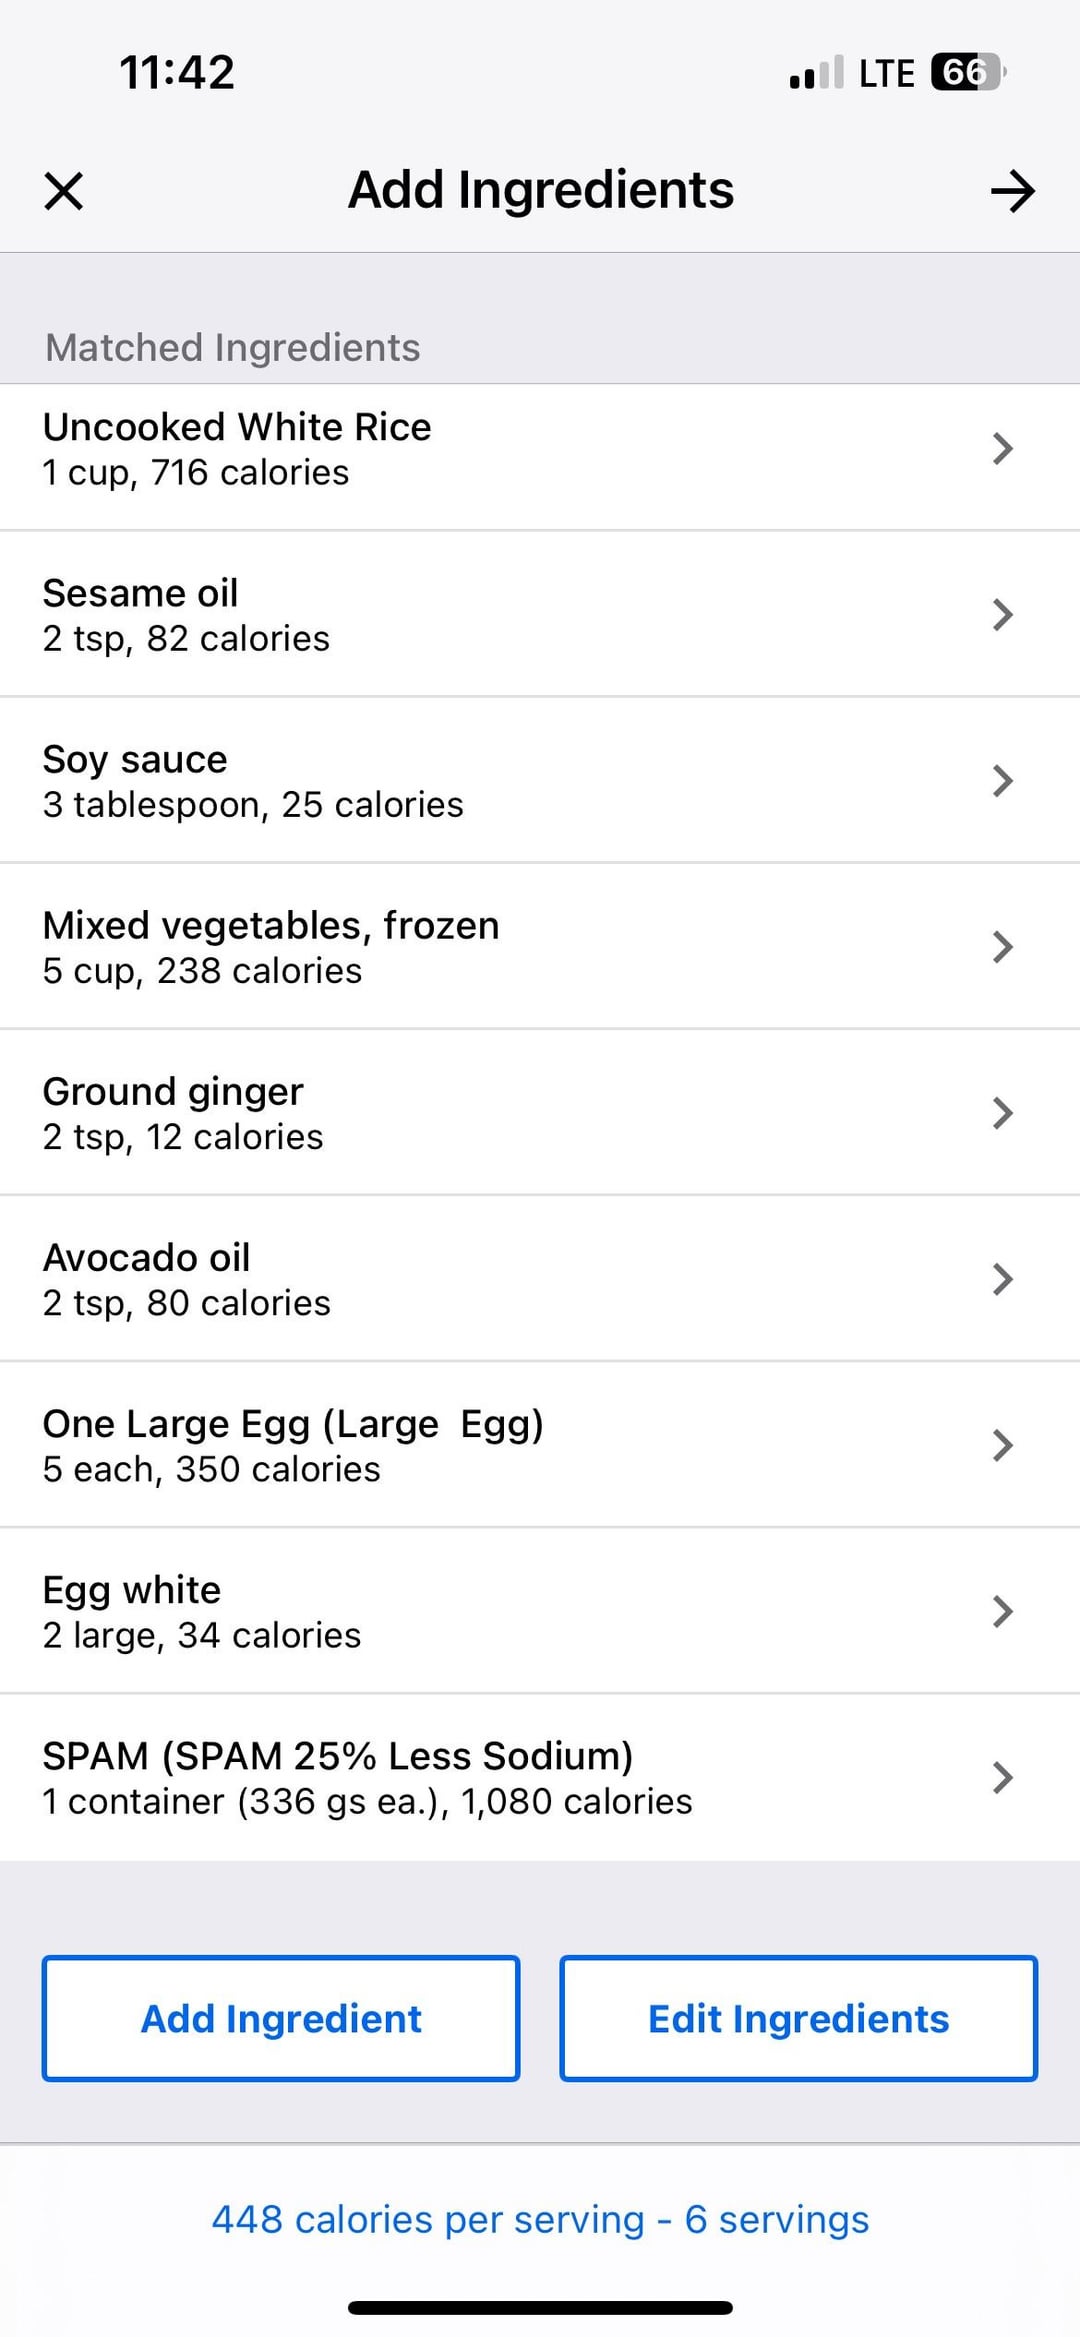Close the Add Ingredients screen

tap(64, 191)
